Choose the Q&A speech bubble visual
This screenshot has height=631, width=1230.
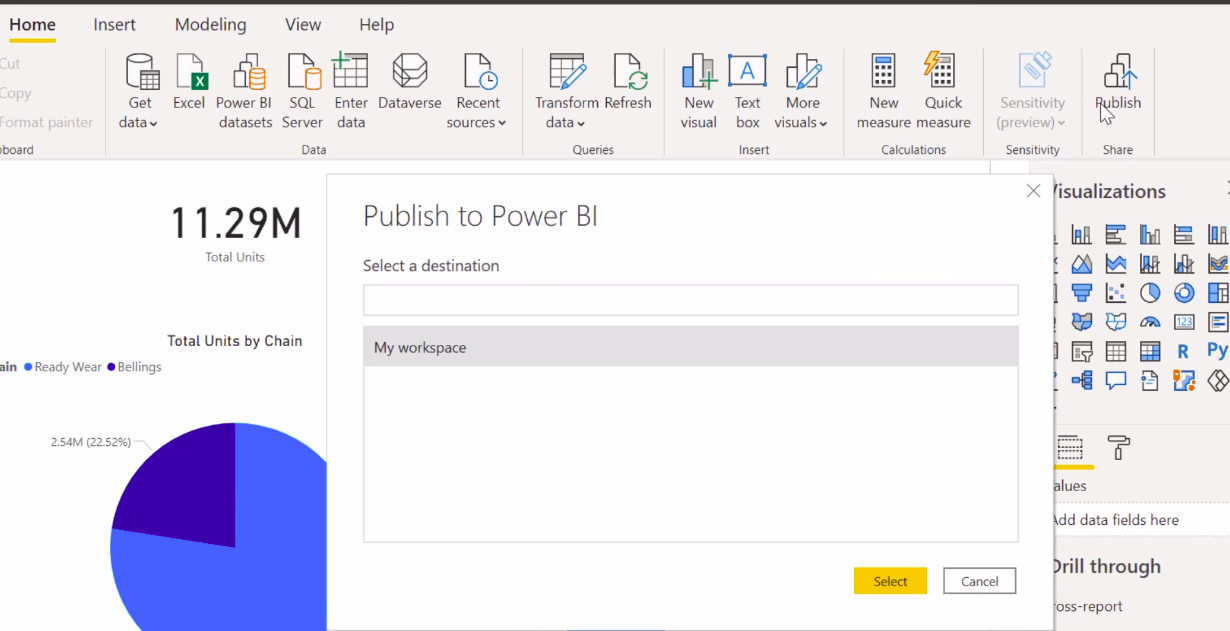1116,380
